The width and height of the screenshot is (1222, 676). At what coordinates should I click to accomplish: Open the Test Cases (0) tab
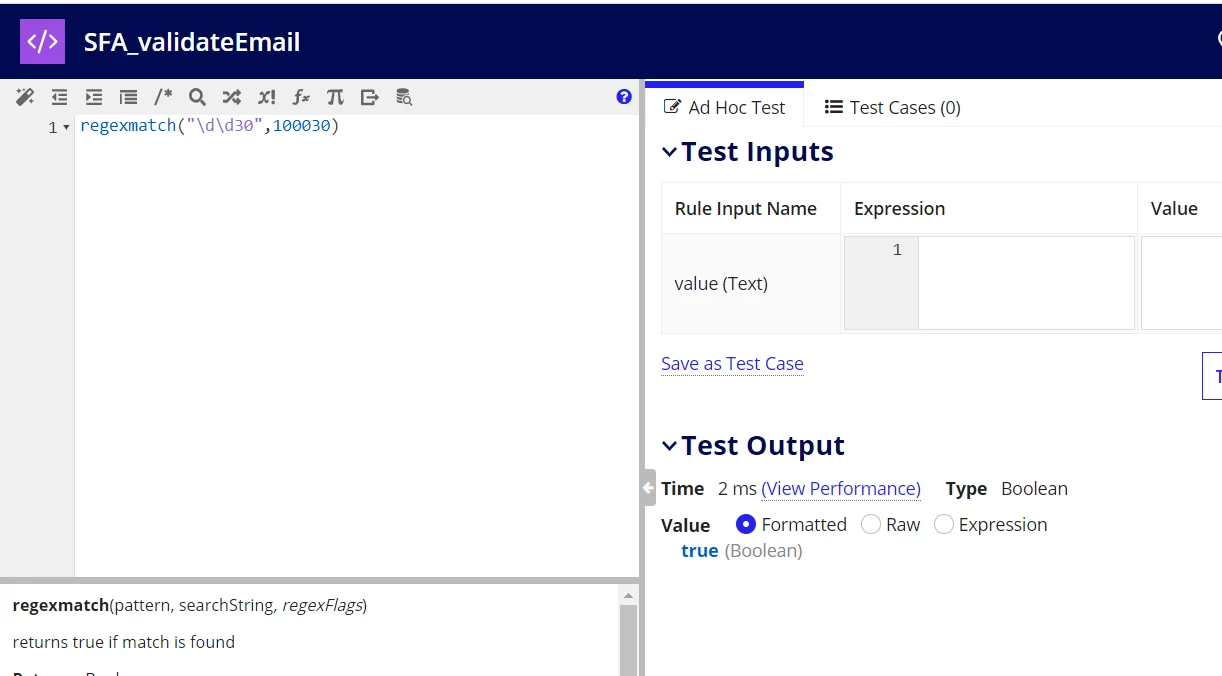point(892,107)
